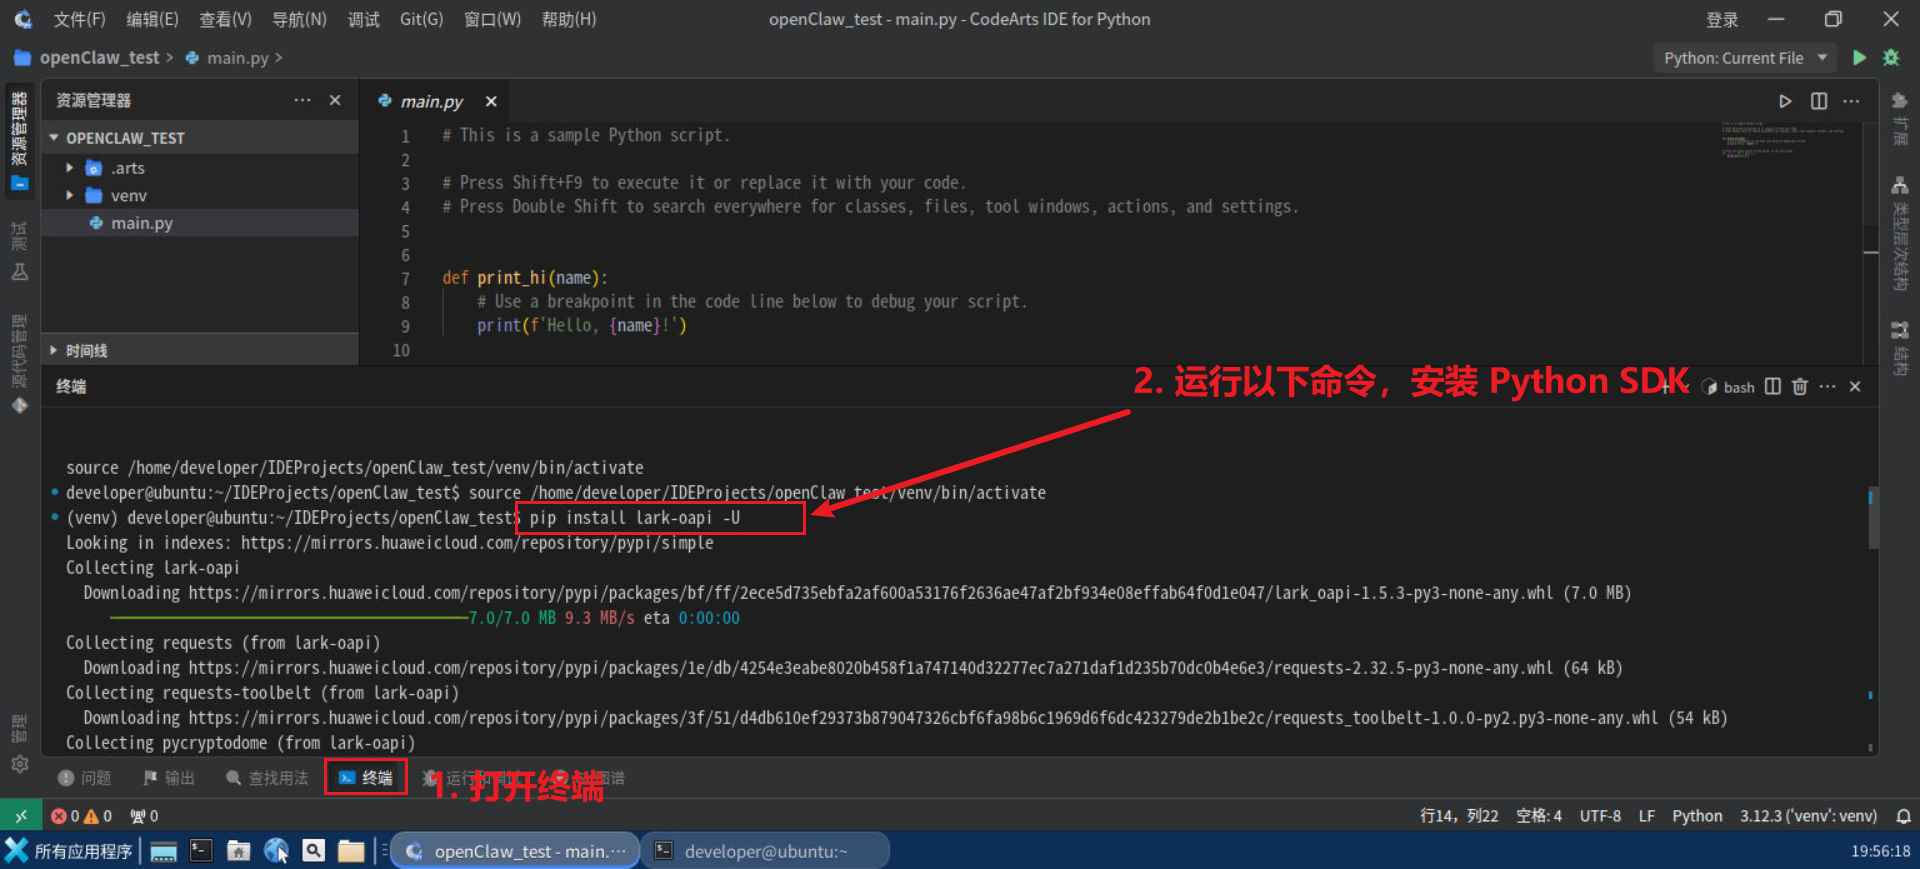
Task: Expand the 时间线 timeline section
Action: (200, 350)
